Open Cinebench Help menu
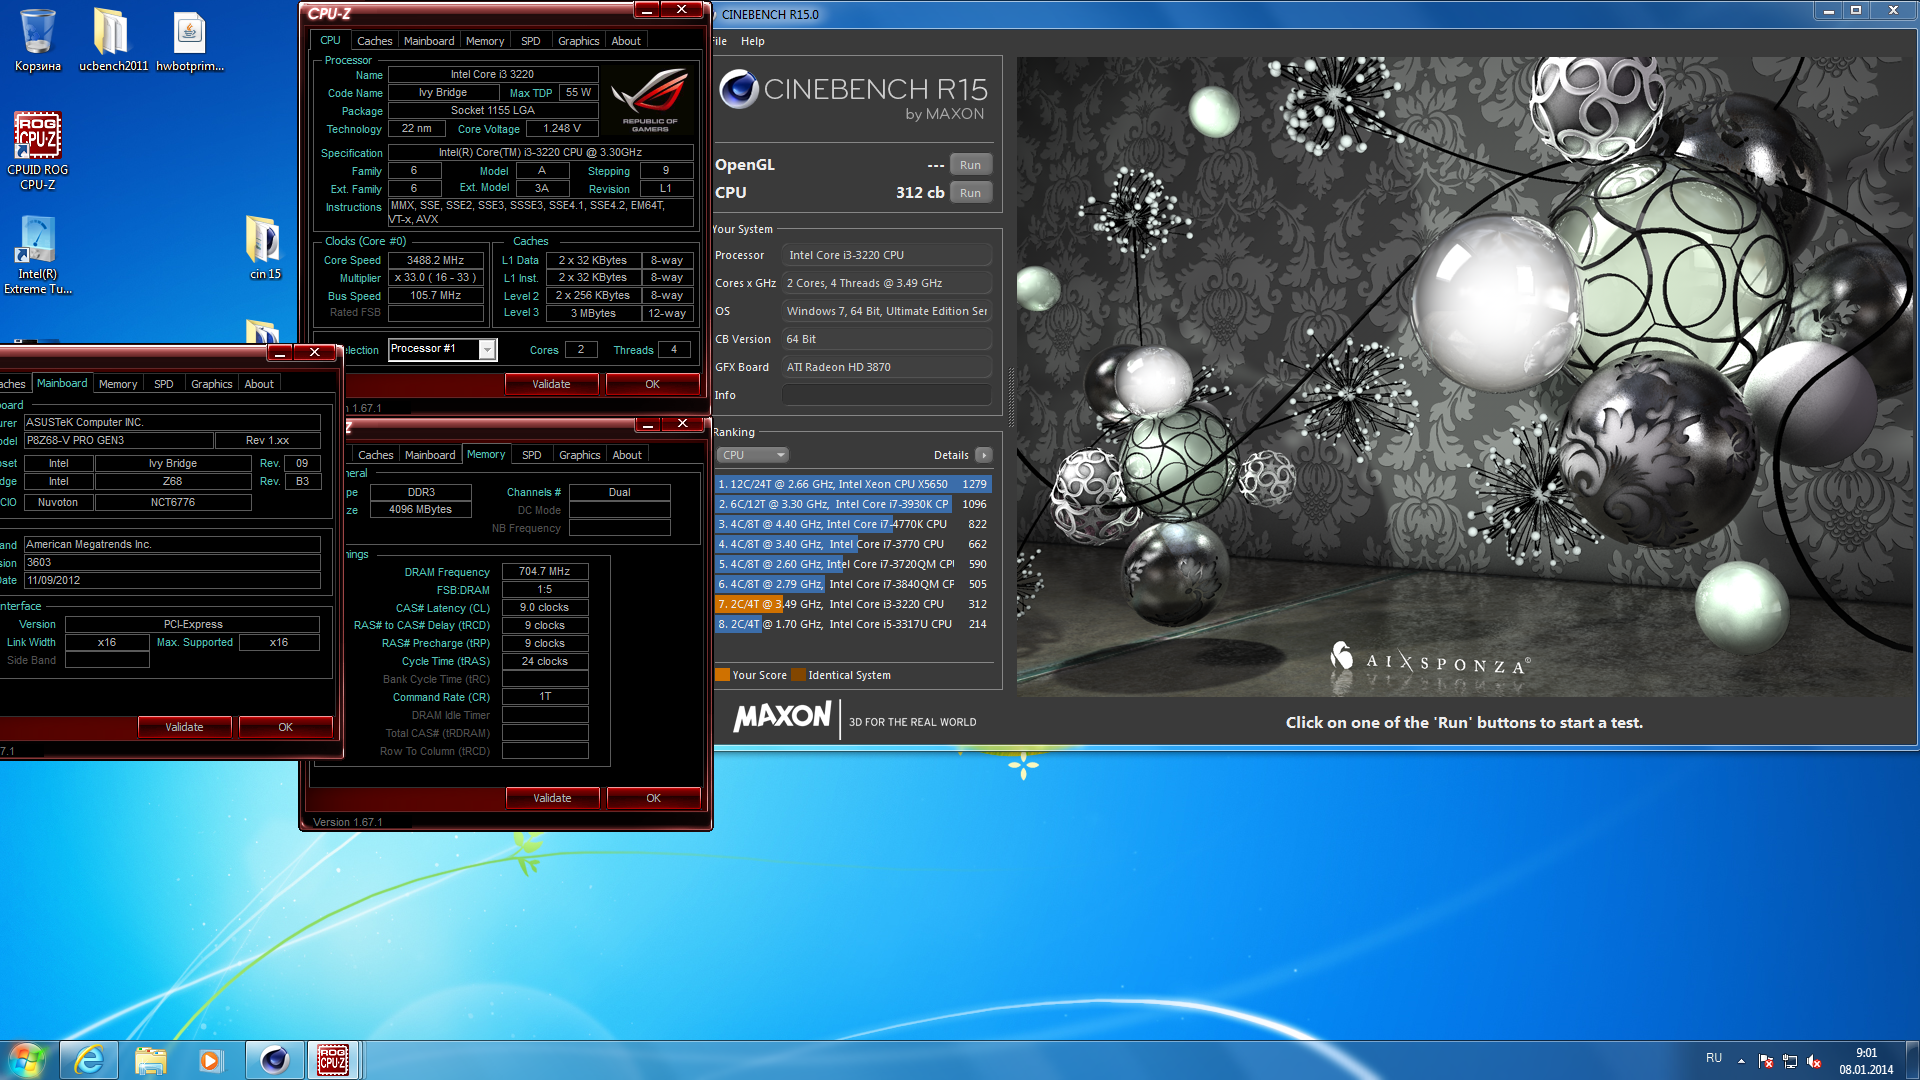This screenshot has height=1080, width=1920. tap(753, 41)
